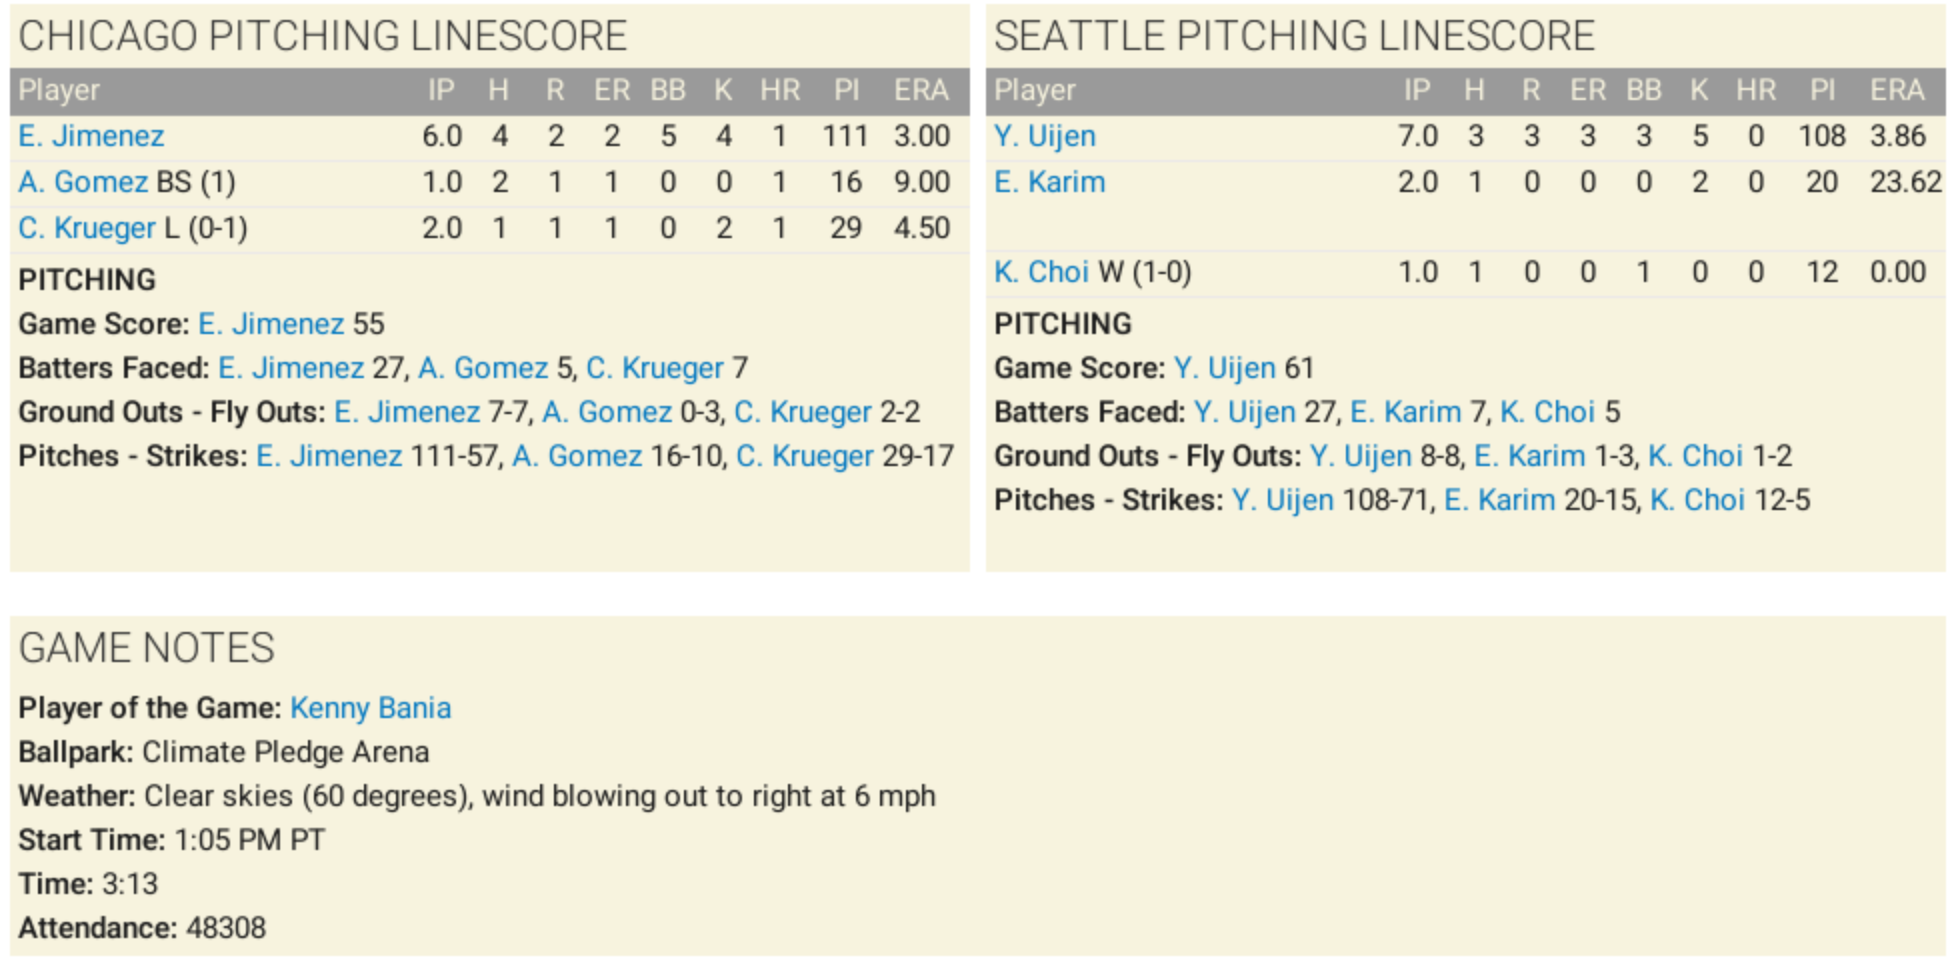
Task: Open C. Krueger link beside L (0-1)
Action: pyautogui.click(x=87, y=228)
